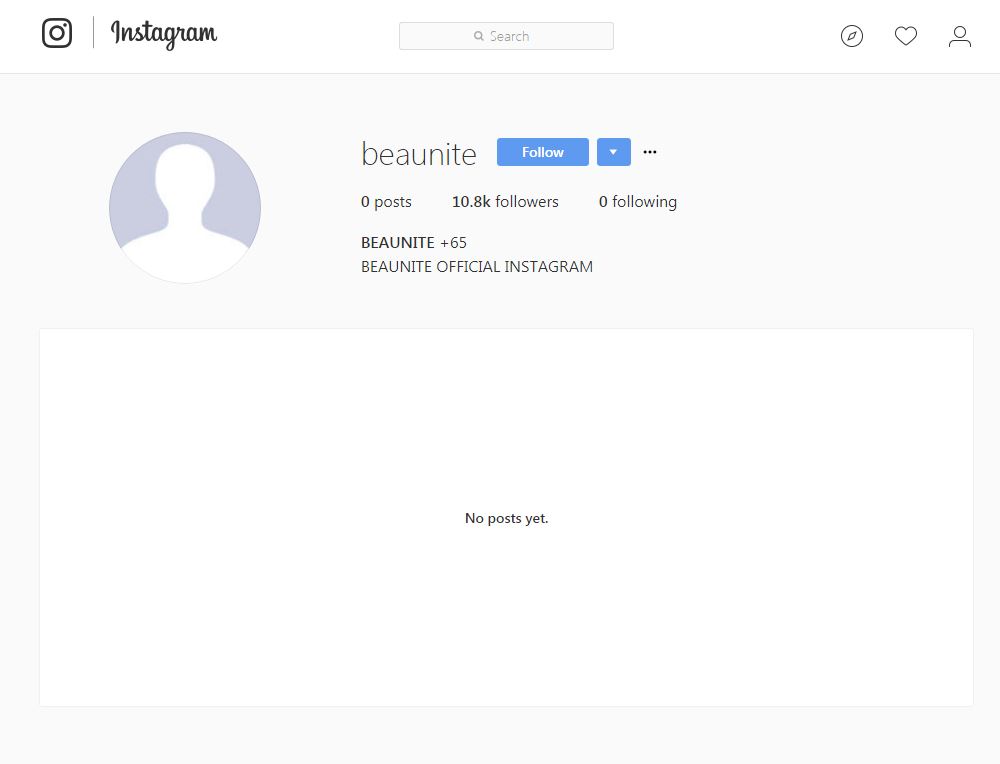
Task: Click the Instagram wordmark in header
Action: (x=164, y=34)
